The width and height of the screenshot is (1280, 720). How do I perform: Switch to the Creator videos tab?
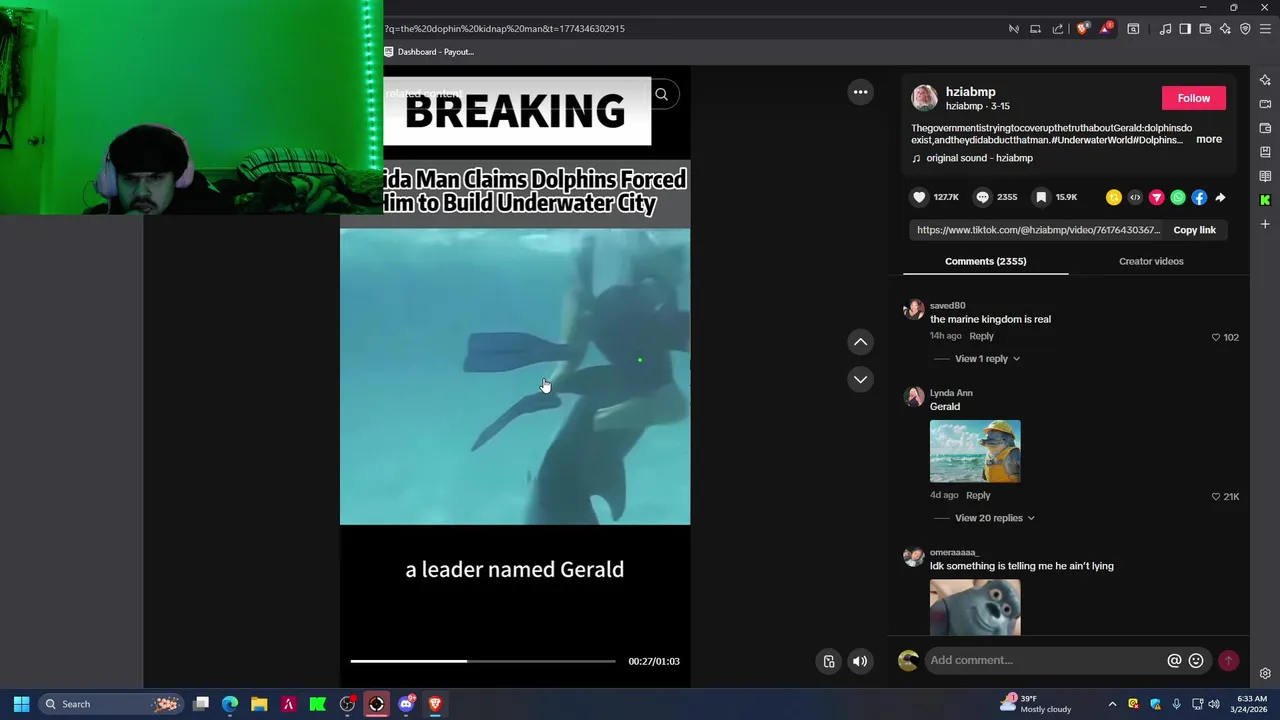click(1151, 261)
